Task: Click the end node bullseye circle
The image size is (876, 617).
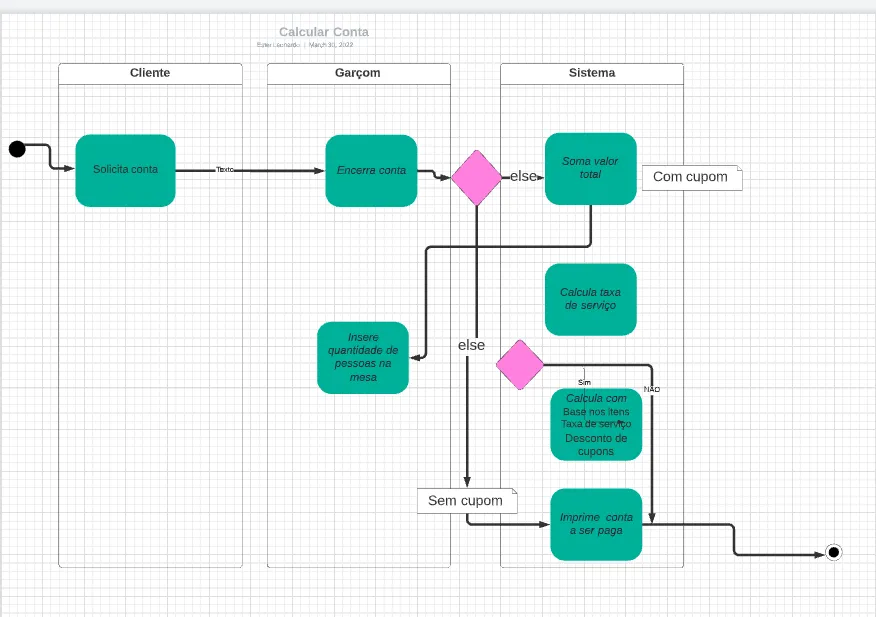Action: tap(834, 552)
